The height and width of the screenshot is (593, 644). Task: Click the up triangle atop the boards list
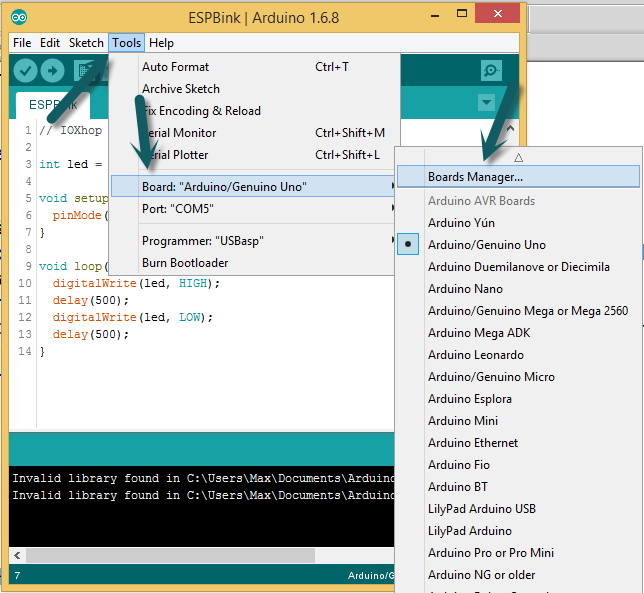click(518, 157)
